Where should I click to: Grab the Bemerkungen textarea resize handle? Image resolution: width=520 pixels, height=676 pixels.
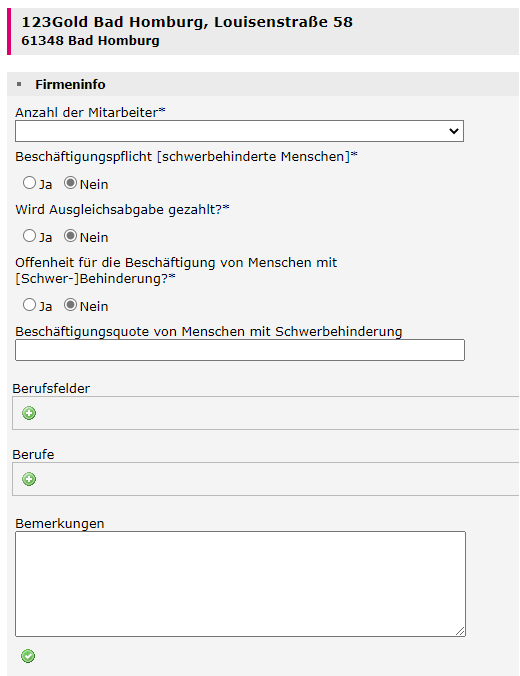click(460, 631)
